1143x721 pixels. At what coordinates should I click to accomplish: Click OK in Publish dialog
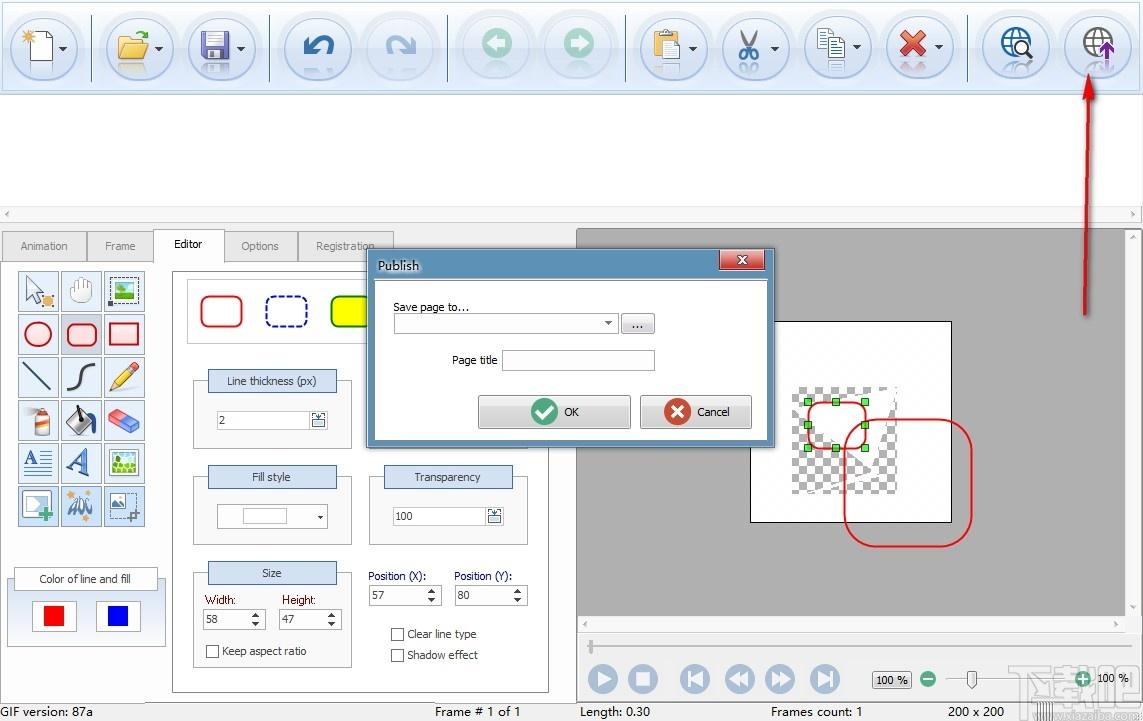554,412
